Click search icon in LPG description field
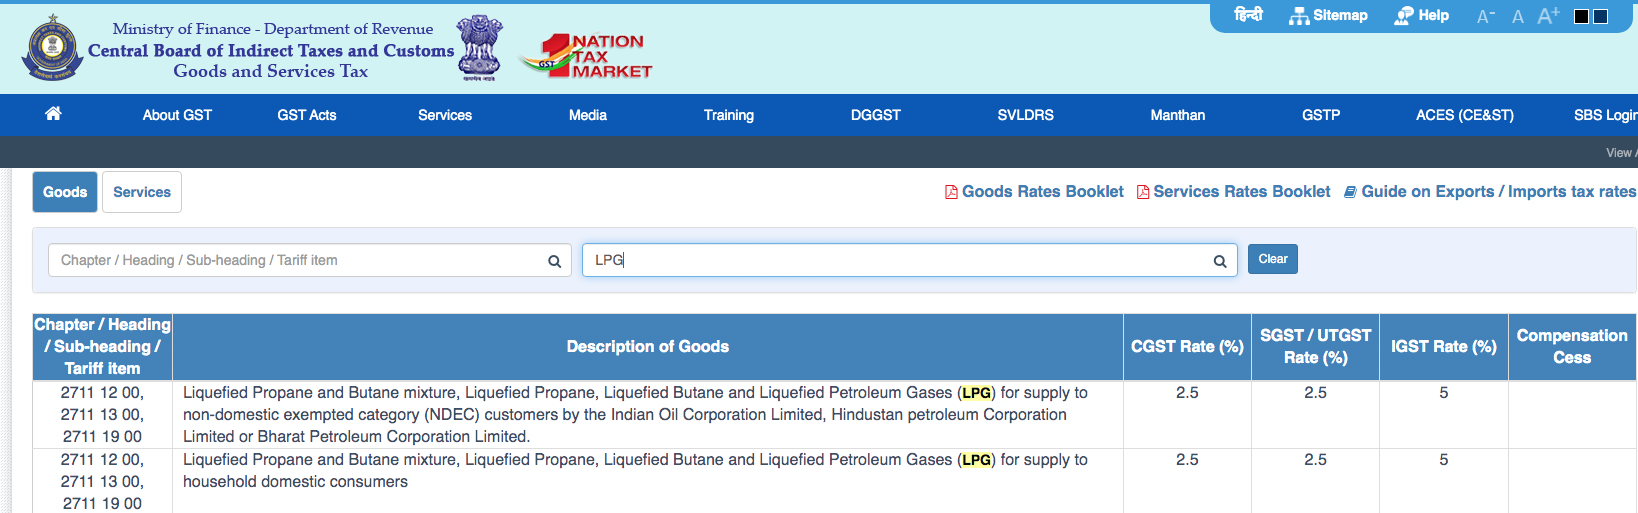This screenshot has height=513, width=1638. 1220,261
